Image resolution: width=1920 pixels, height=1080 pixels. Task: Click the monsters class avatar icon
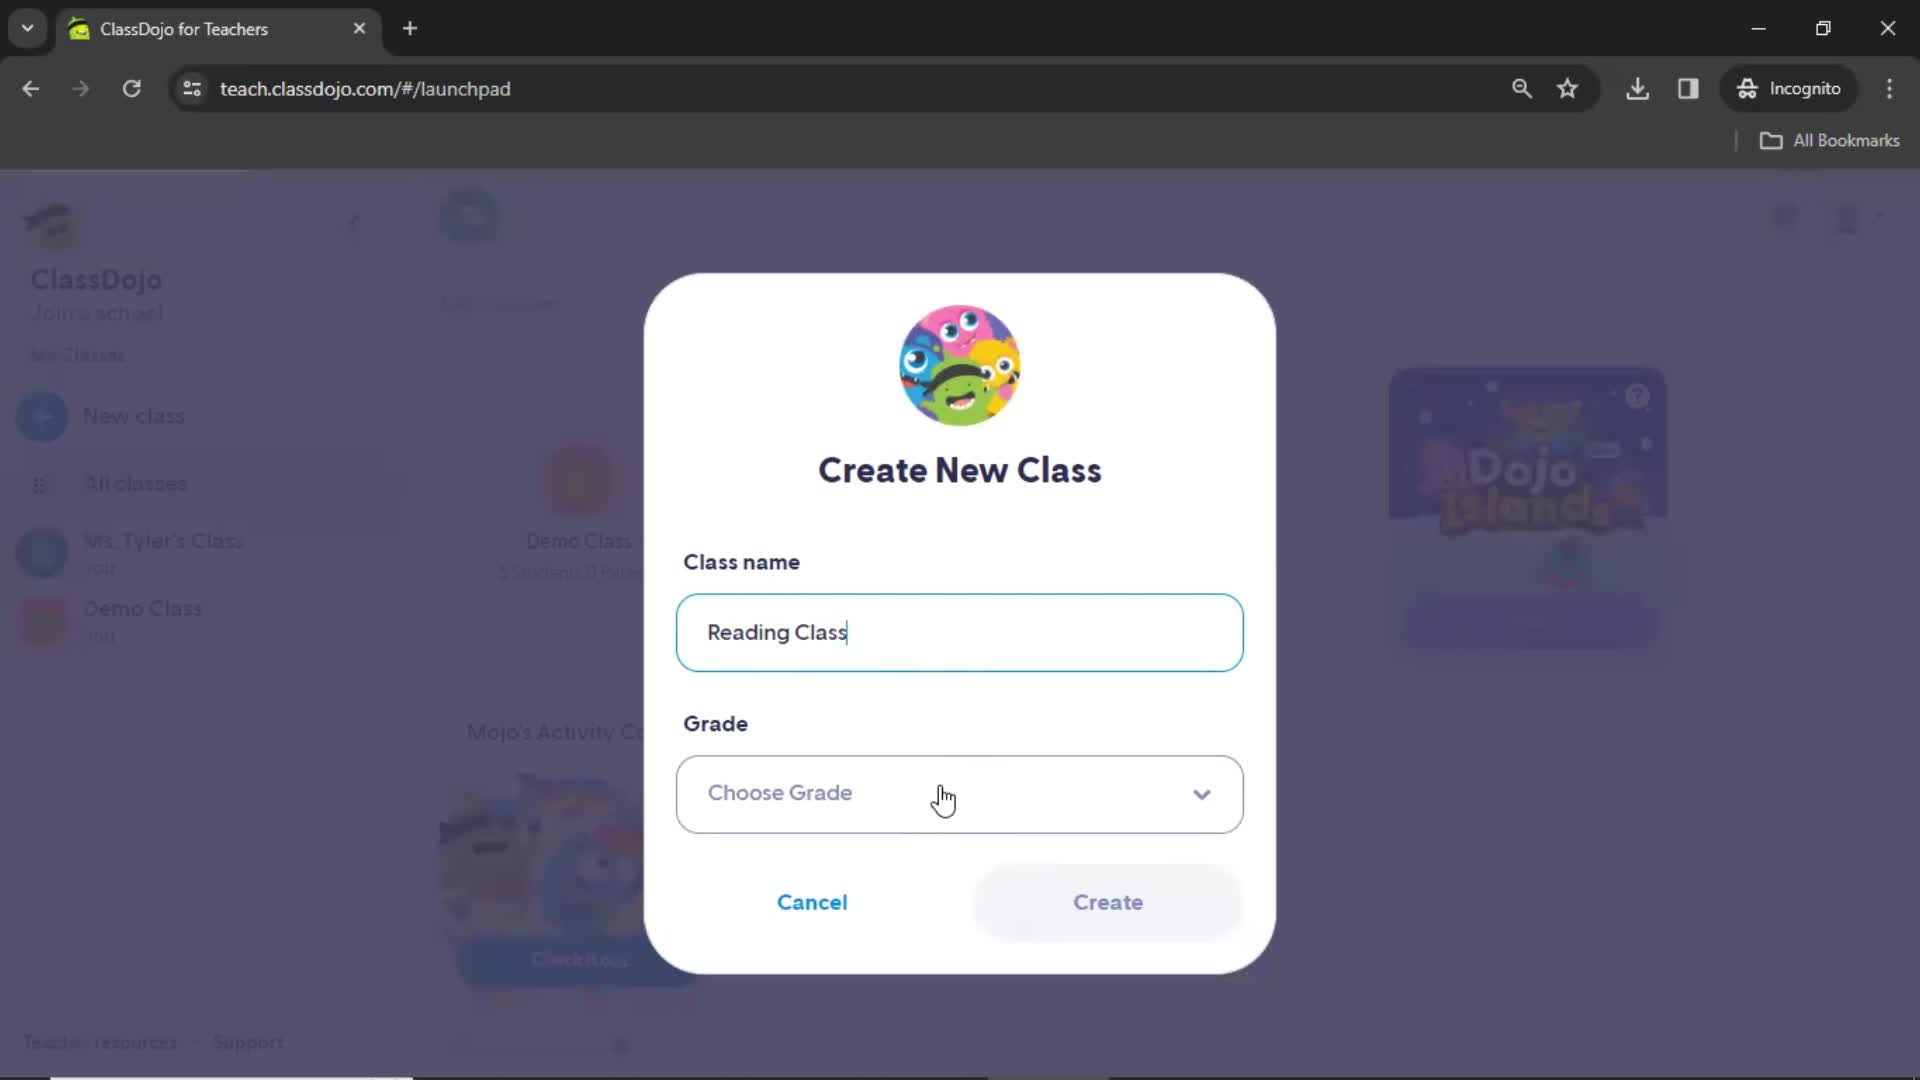[959, 366]
